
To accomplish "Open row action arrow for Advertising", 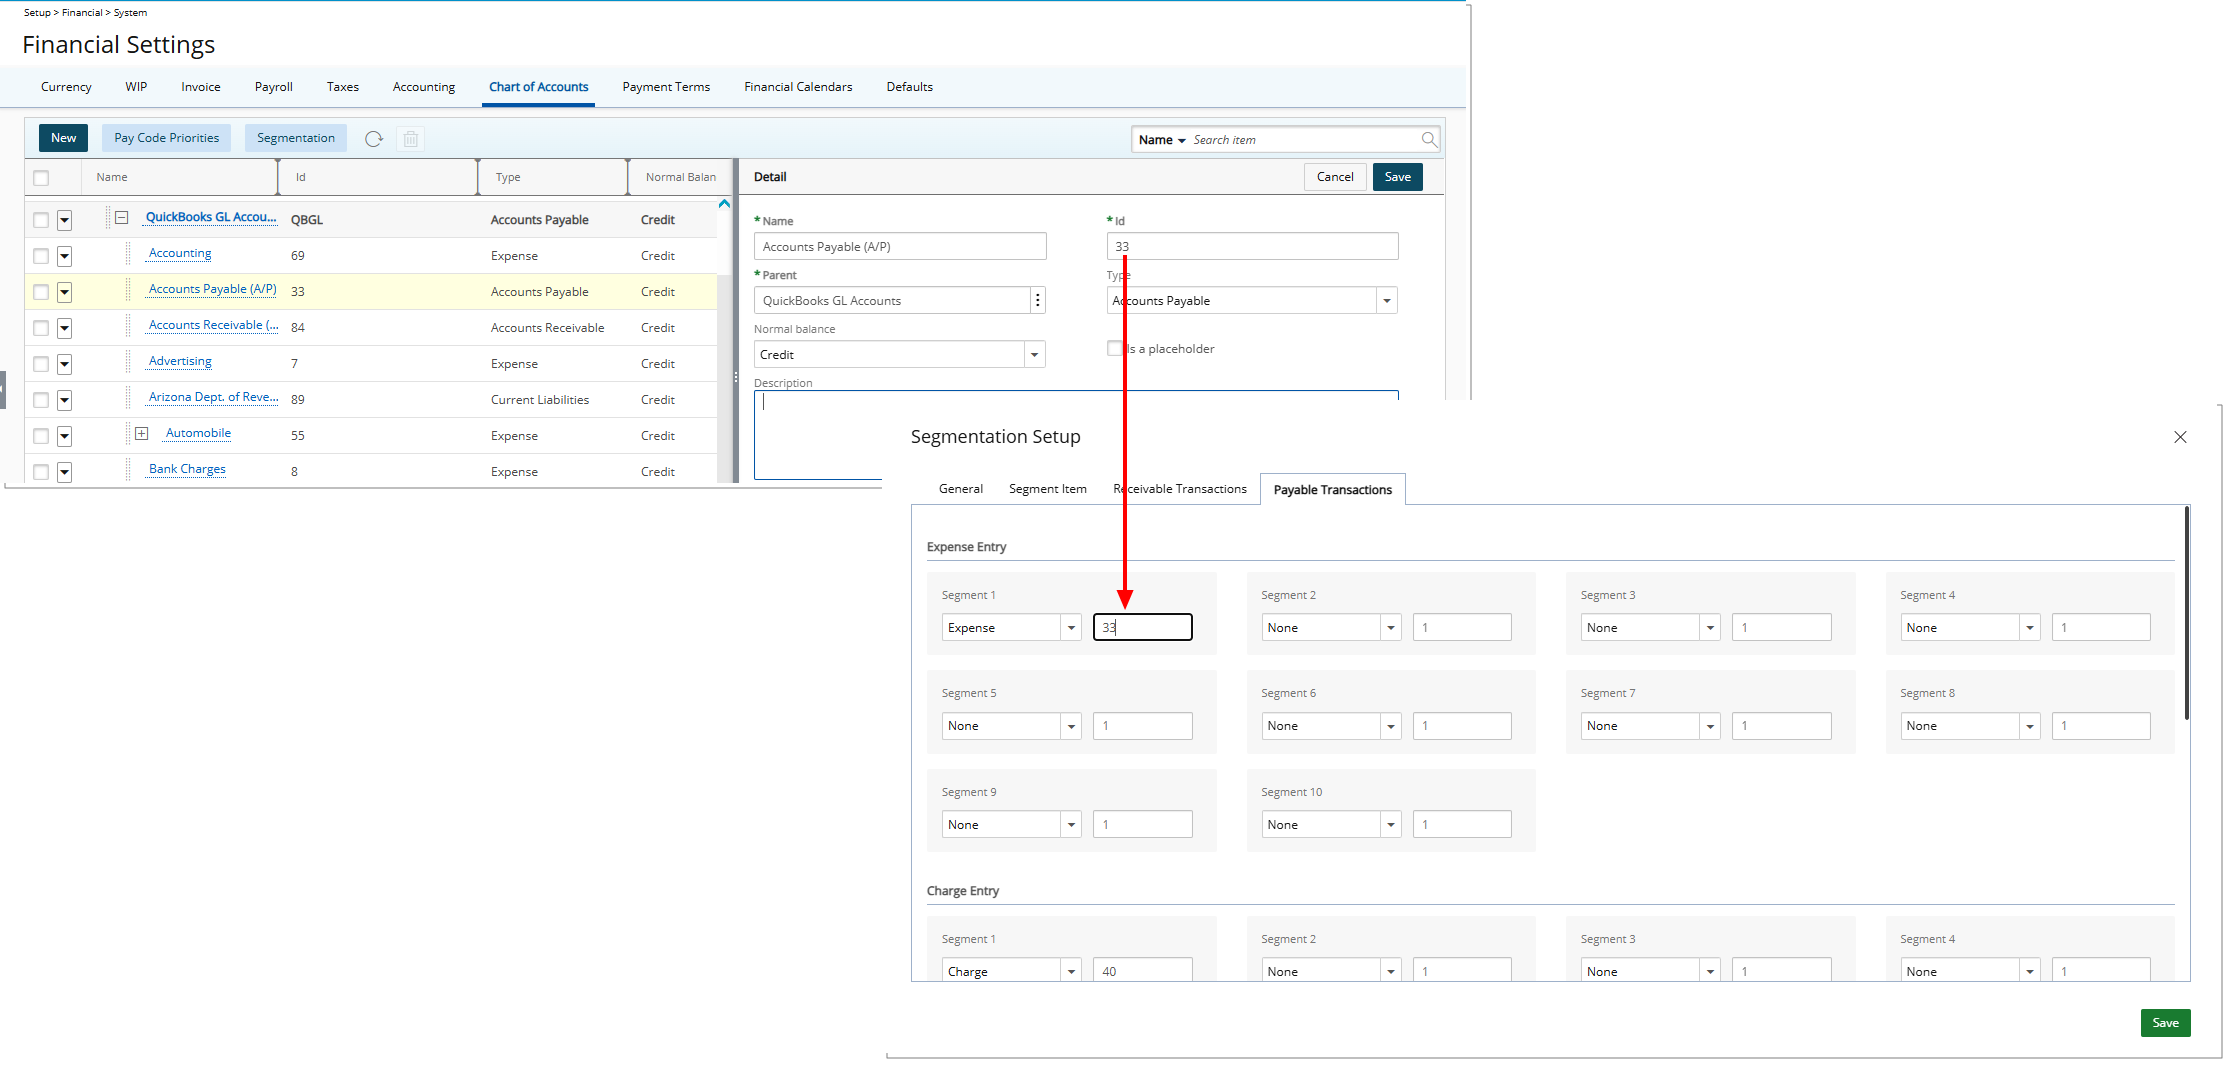I will click(65, 364).
